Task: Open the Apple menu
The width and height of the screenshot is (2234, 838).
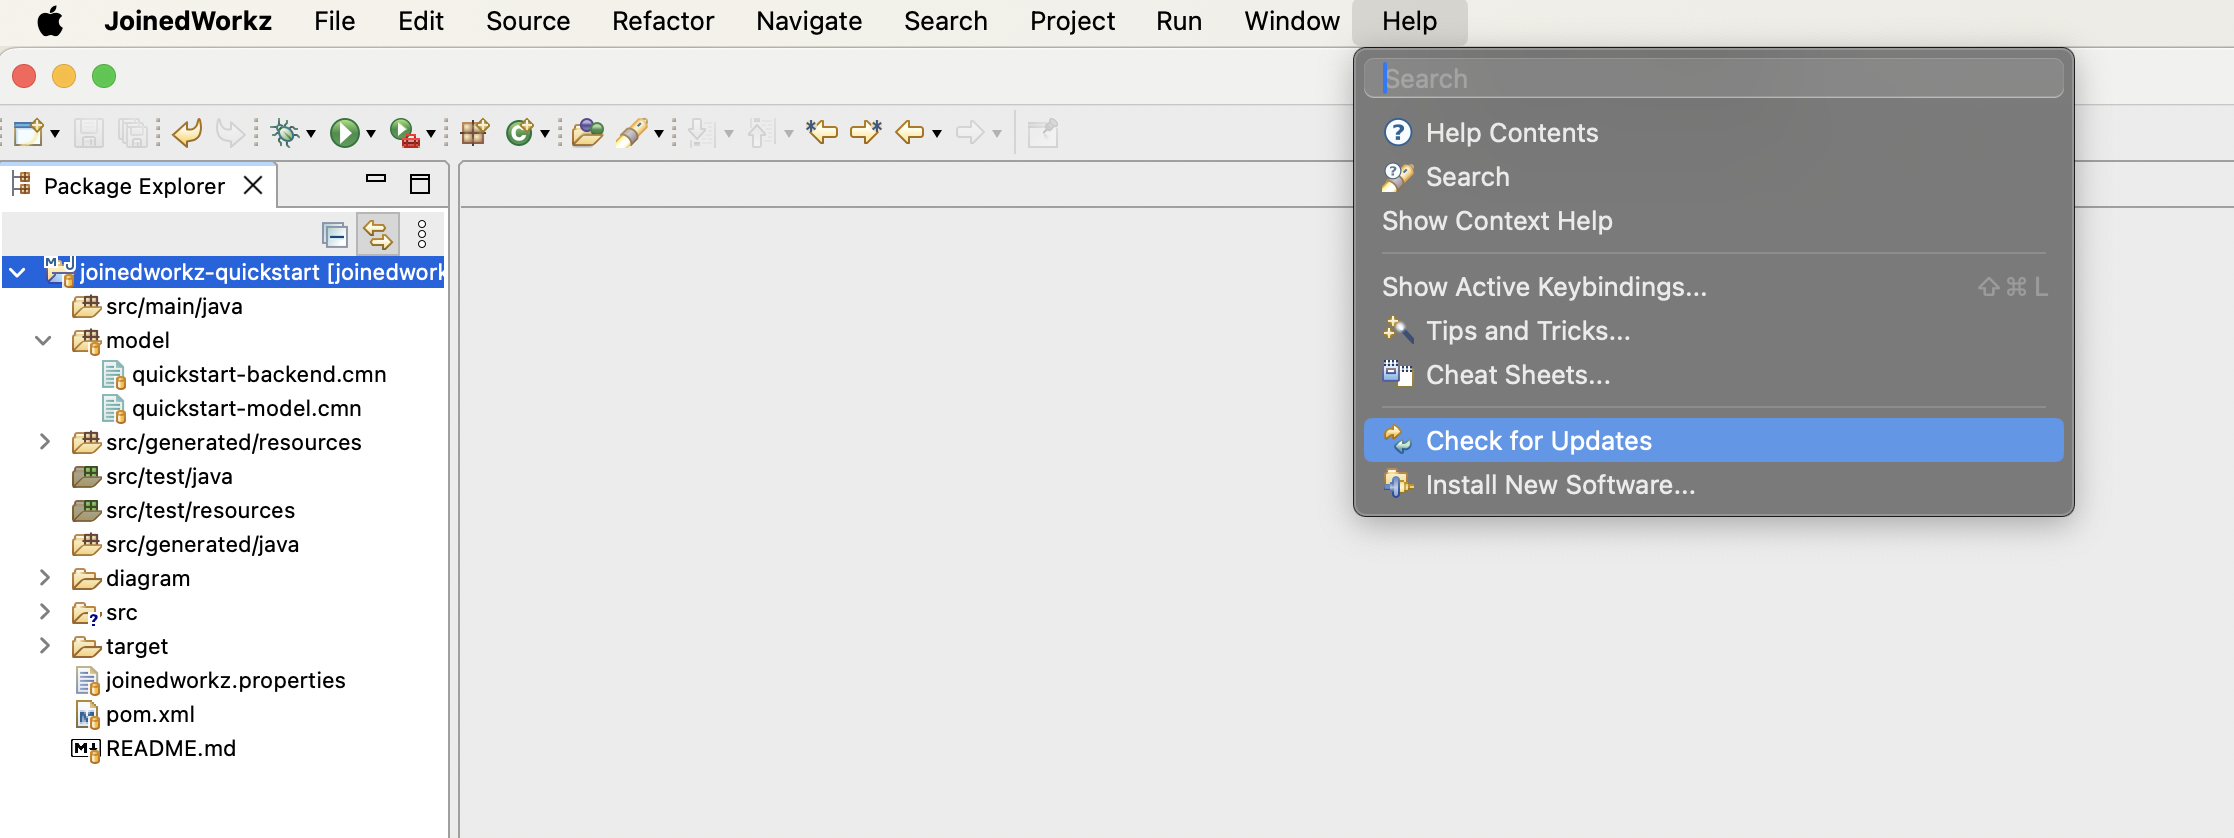Action: [50, 21]
